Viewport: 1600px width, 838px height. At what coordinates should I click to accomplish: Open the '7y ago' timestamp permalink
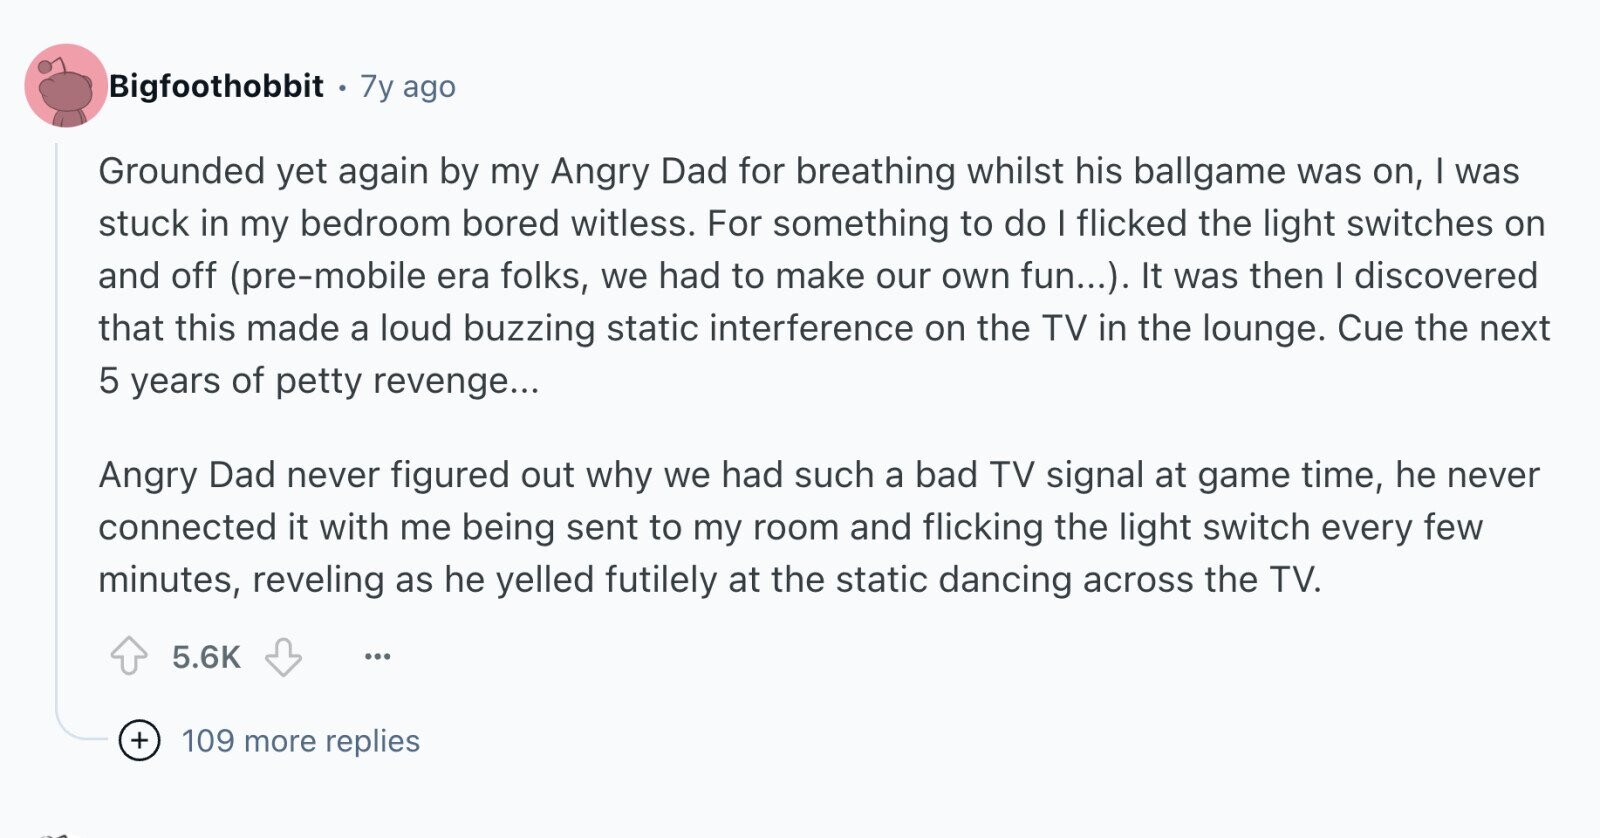click(408, 87)
